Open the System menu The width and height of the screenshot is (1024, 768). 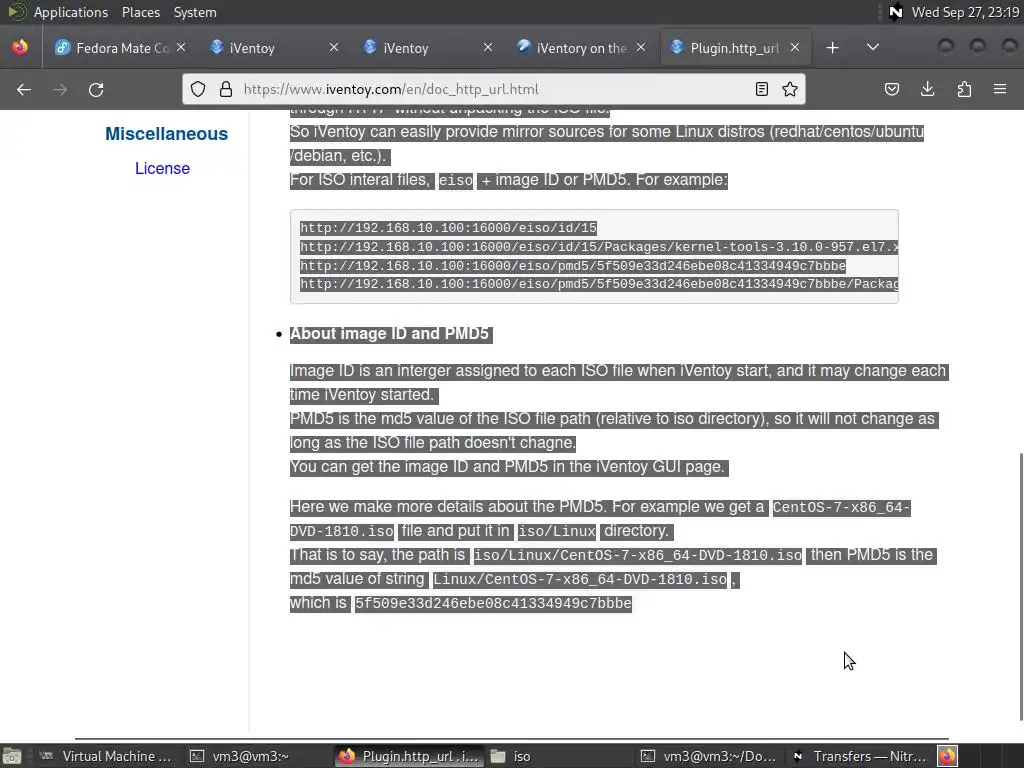pos(195,12)
